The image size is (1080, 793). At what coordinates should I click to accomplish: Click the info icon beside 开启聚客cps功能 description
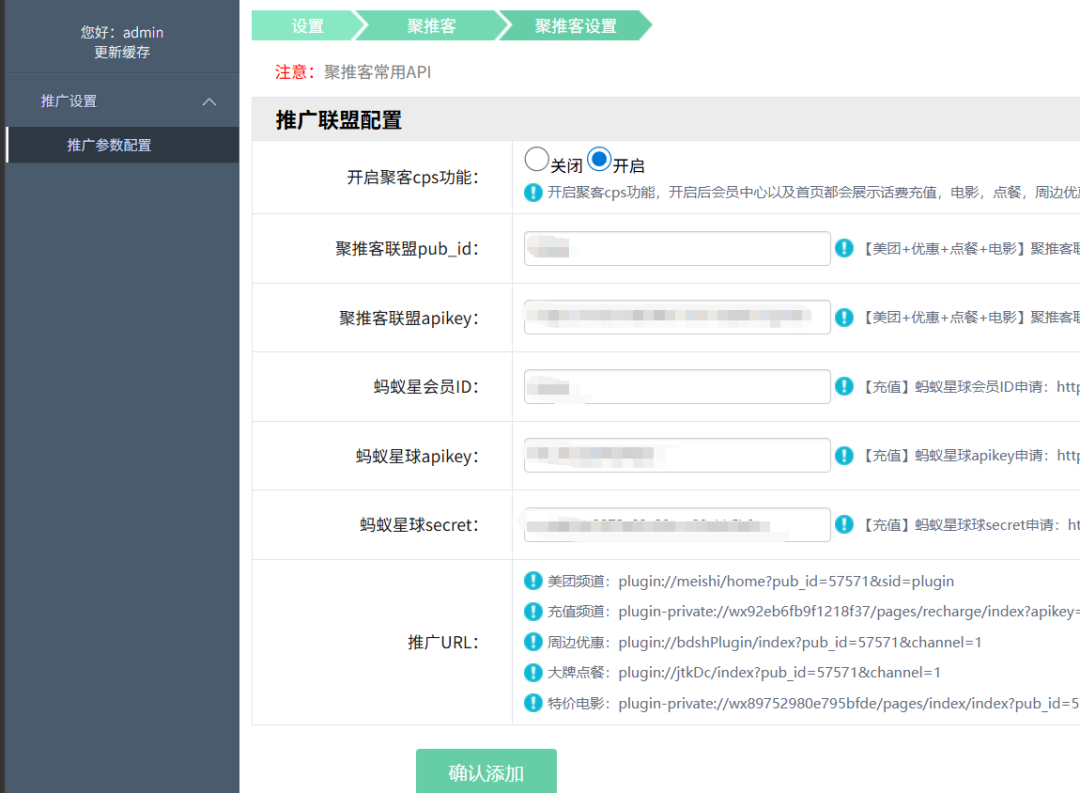point(532,192)
